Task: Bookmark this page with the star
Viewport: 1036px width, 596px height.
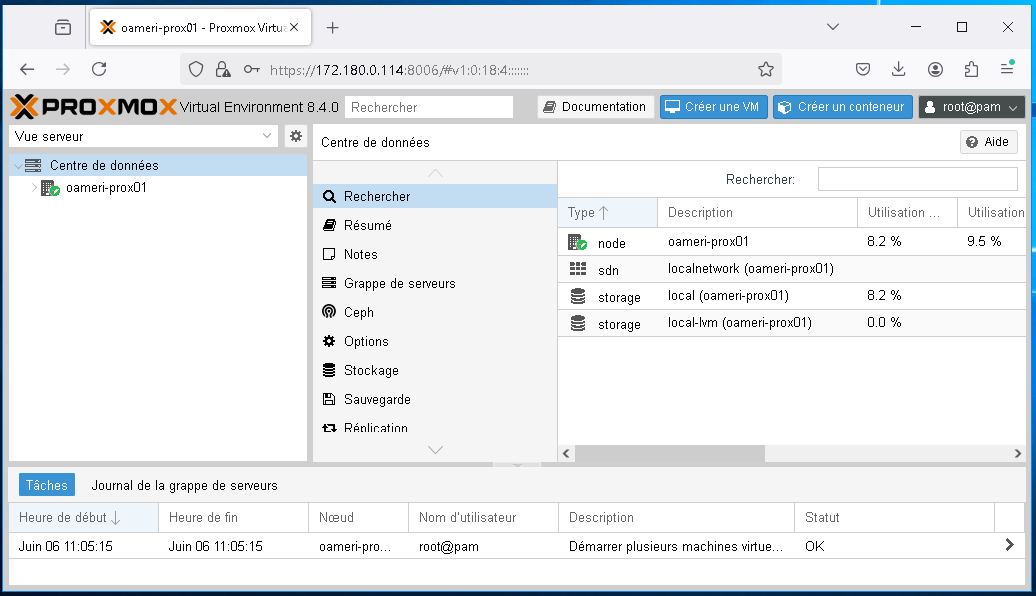Action: (766, 69)
